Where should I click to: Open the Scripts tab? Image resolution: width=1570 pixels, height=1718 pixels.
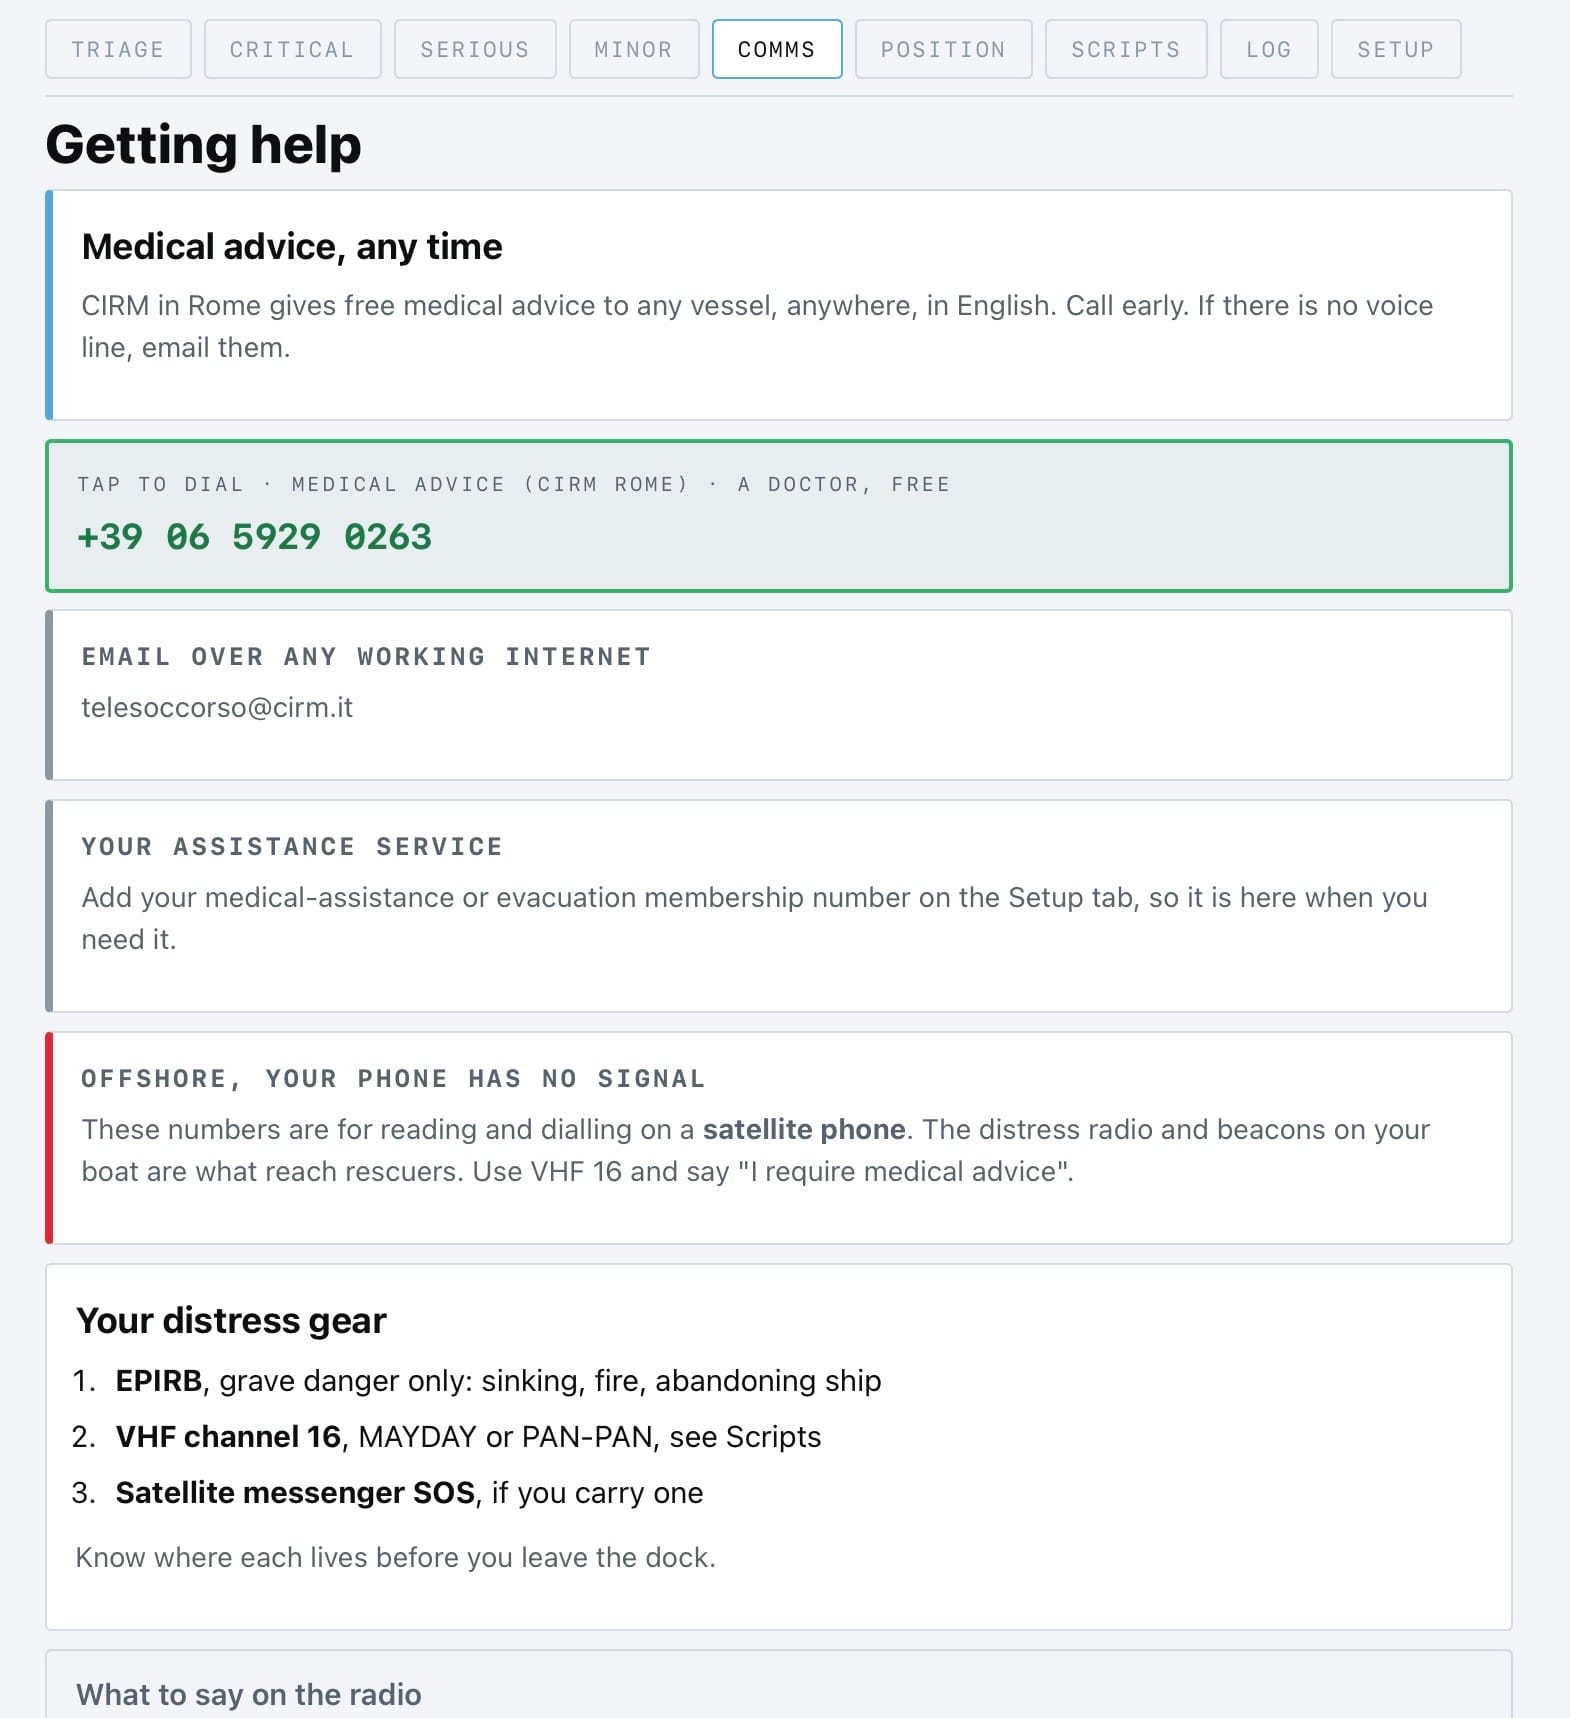pos(1126,49)
